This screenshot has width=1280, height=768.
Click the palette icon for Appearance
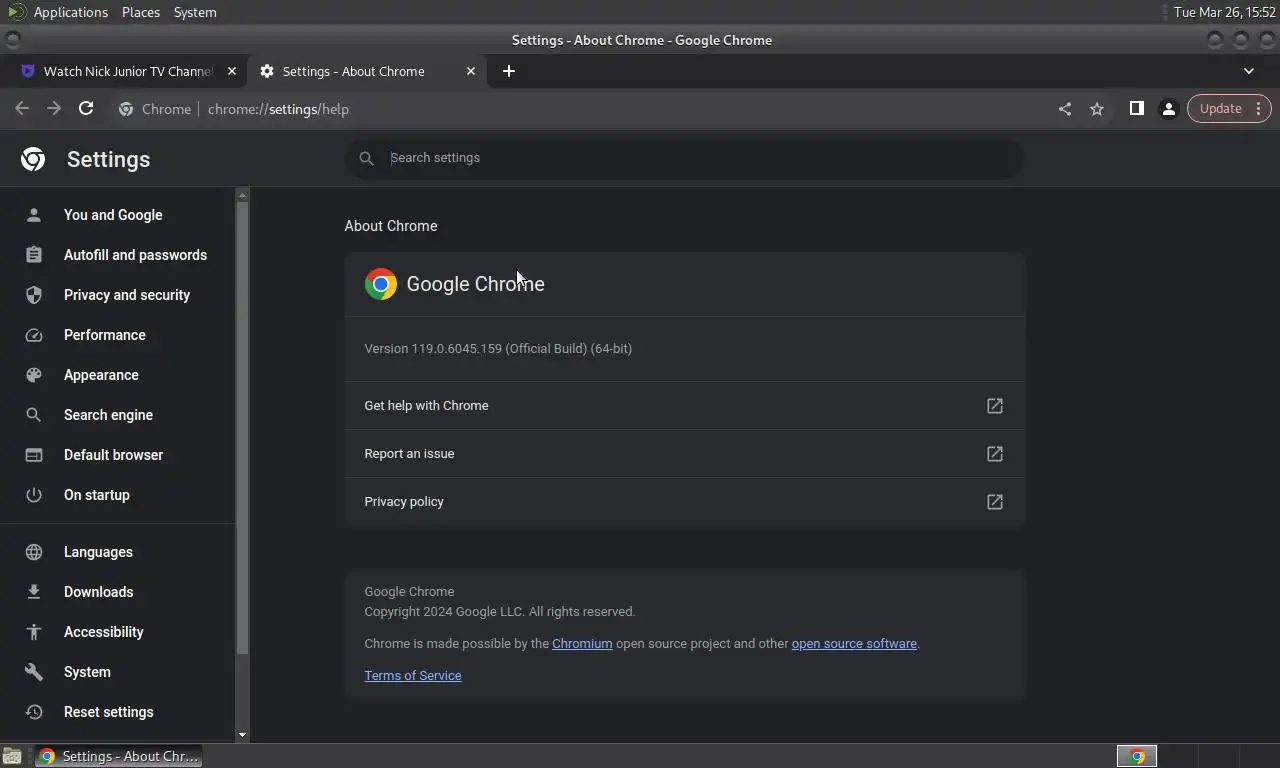click(x=34, y=375)
